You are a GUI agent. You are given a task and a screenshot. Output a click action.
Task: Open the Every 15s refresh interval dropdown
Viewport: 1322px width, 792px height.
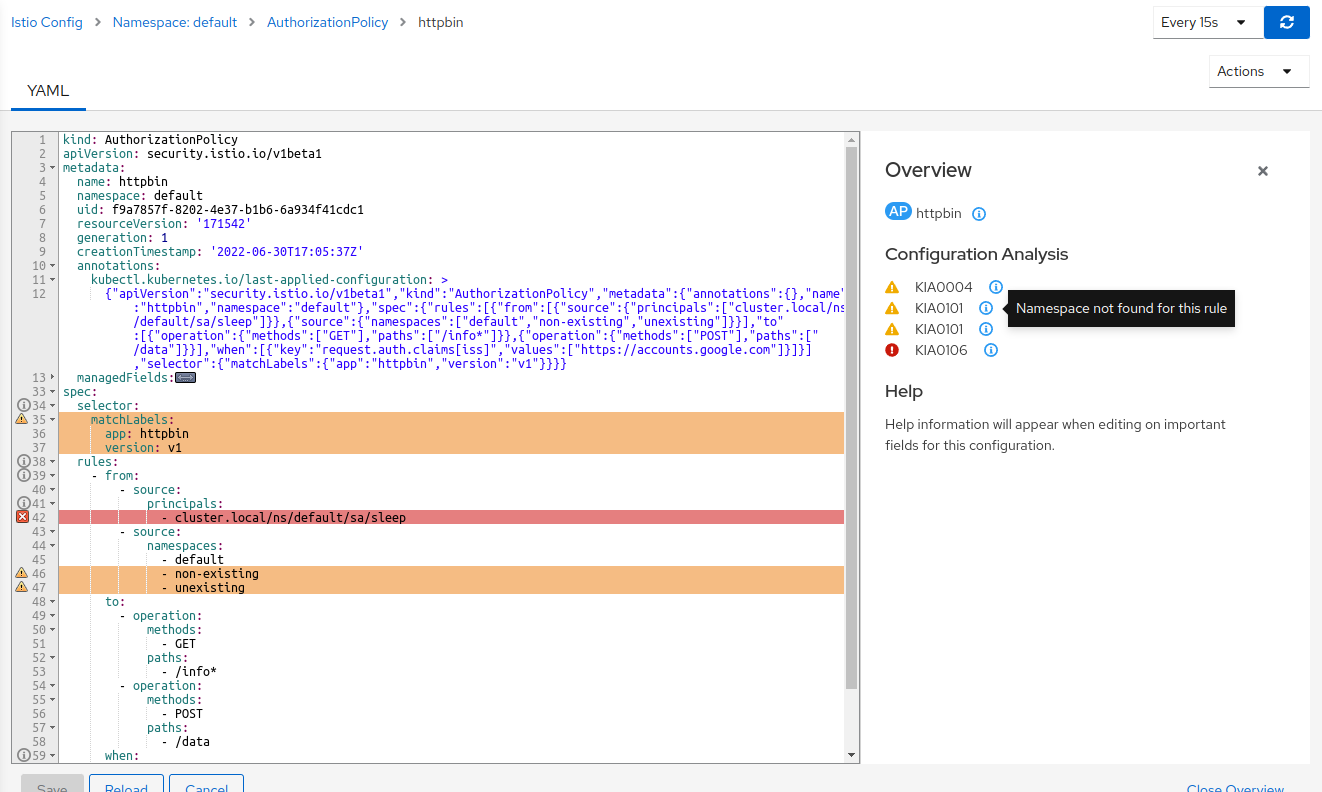pos(1206,22)
